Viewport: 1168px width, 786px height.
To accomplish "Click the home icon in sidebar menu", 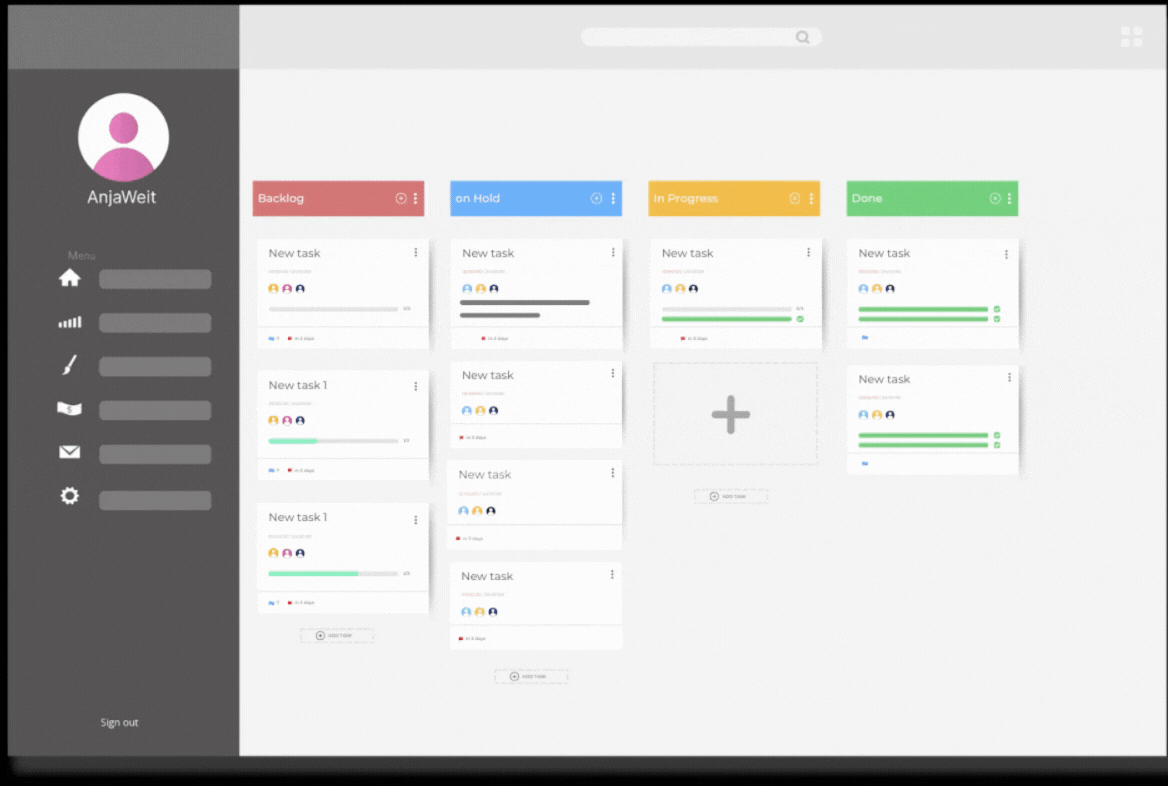I will (x=69, y=278).
